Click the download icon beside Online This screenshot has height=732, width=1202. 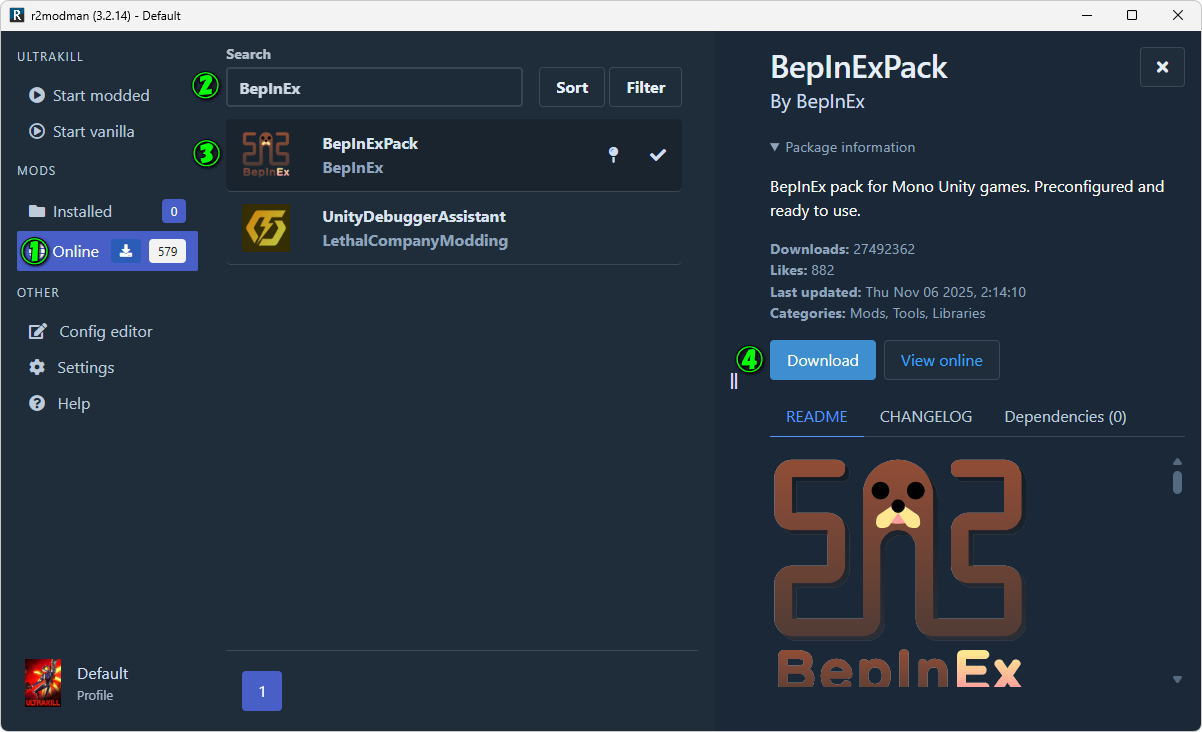(126, 251)
